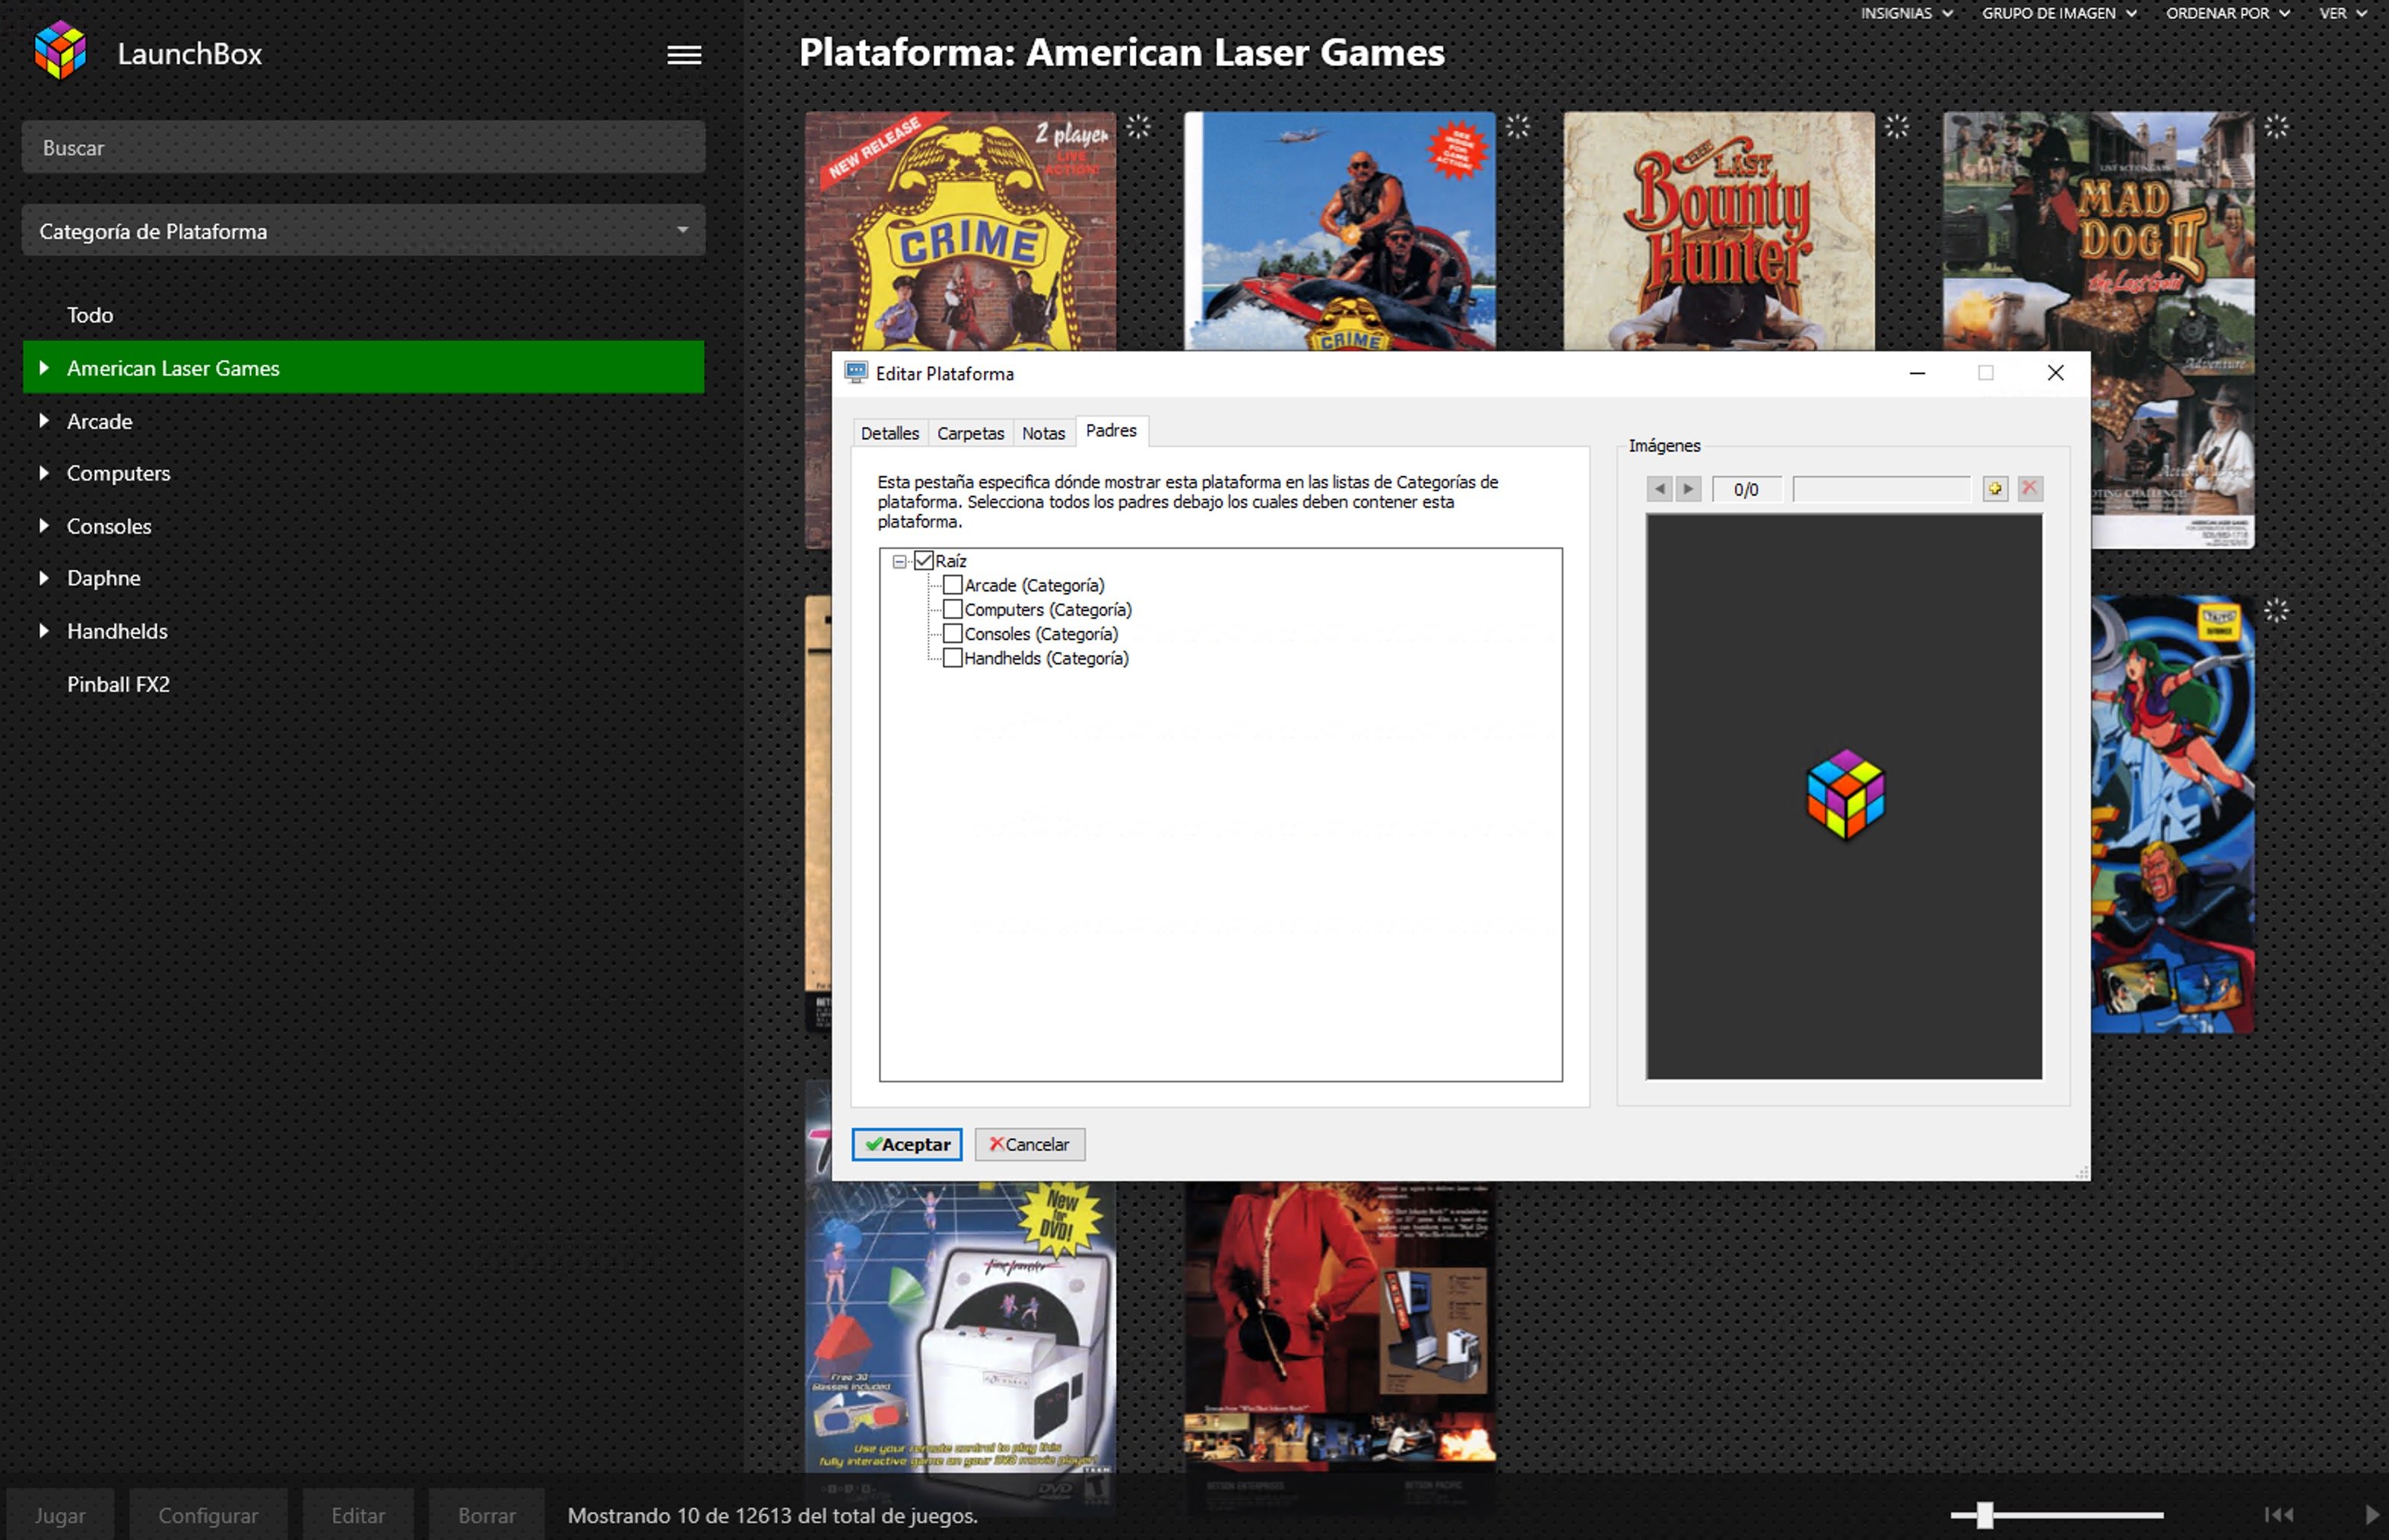This screenshot has height=1540, width=2389.
Task: Click the resize grip of Editar Plataforma dialog
Action: click(x=2082, y=1172)
